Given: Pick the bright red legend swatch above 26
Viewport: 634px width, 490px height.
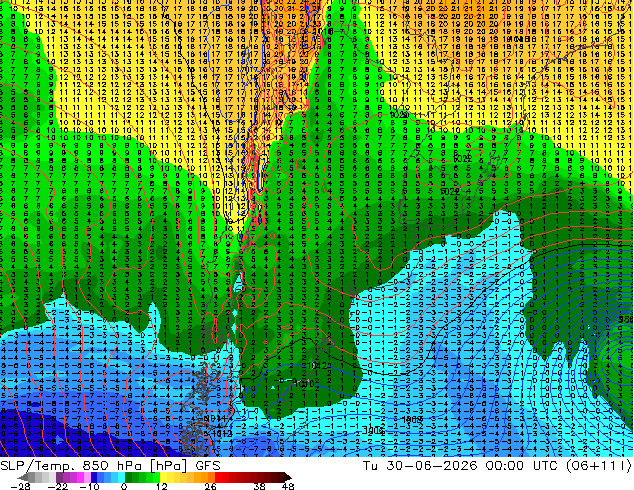Looking at the screenshot, I should pos(218,477).
